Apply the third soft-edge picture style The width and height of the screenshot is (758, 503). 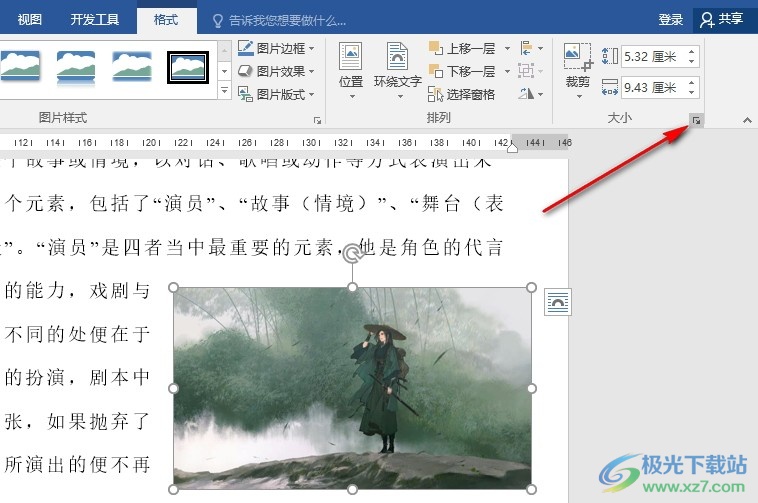[131, 66]
